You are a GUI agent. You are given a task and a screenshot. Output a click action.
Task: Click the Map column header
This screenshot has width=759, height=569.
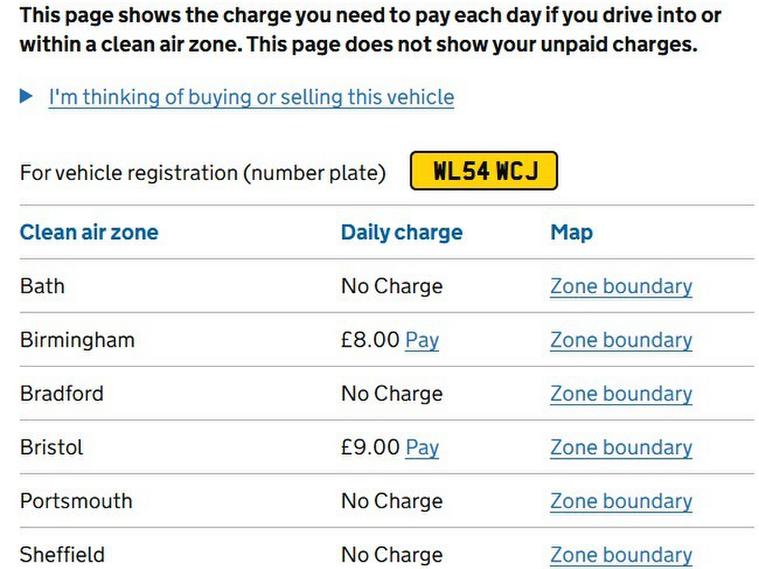pos(571,233)
